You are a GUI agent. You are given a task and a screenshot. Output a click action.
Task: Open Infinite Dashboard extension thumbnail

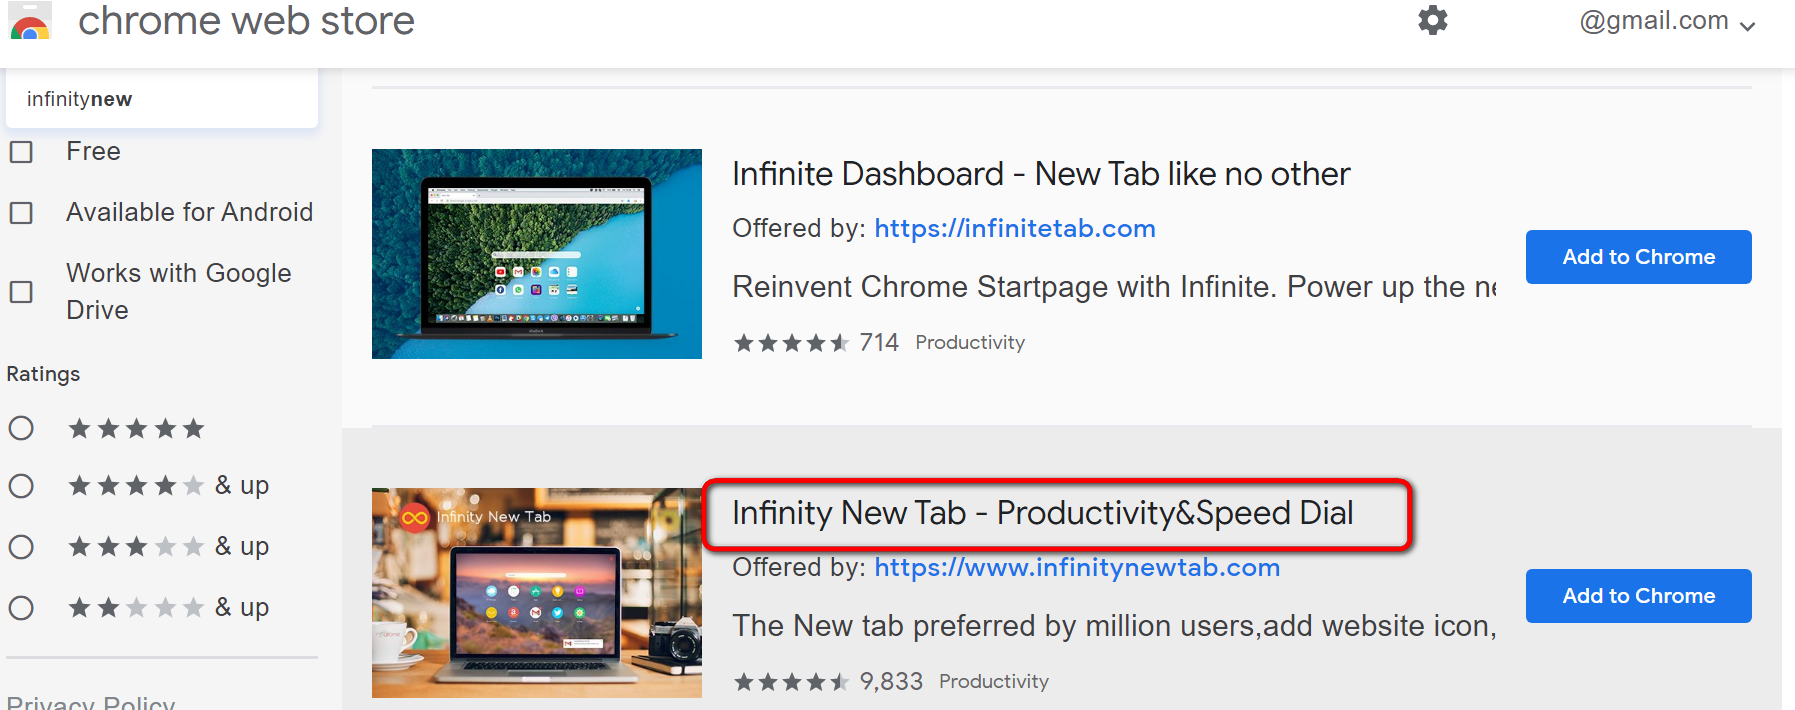click(537, 254)
